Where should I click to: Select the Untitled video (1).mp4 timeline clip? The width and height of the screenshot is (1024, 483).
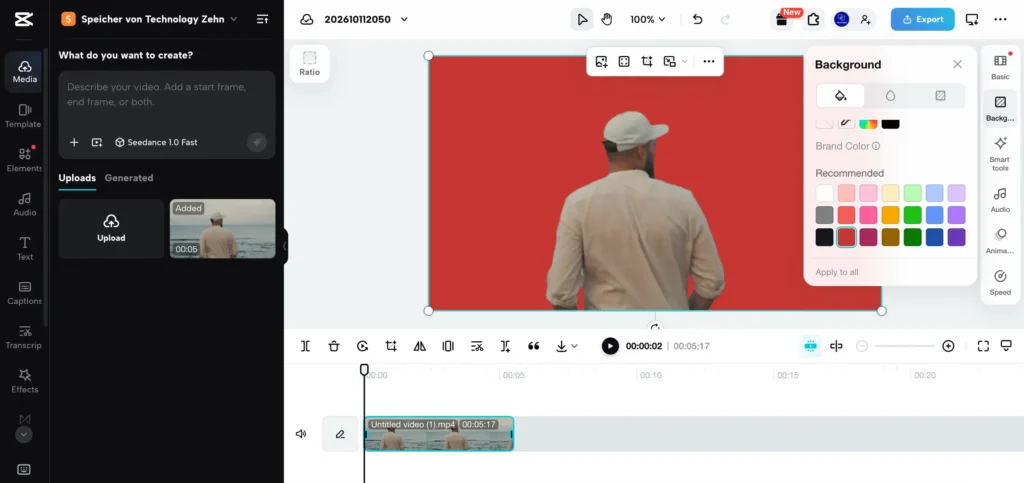pos(439,433)
